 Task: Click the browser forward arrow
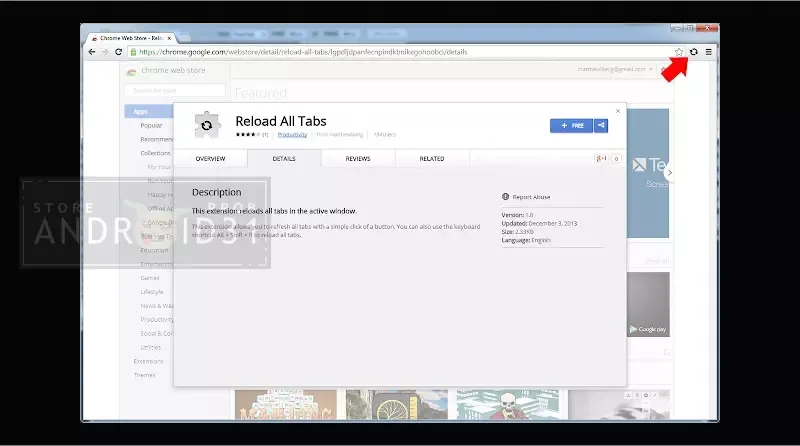click(x=105, y=52)
